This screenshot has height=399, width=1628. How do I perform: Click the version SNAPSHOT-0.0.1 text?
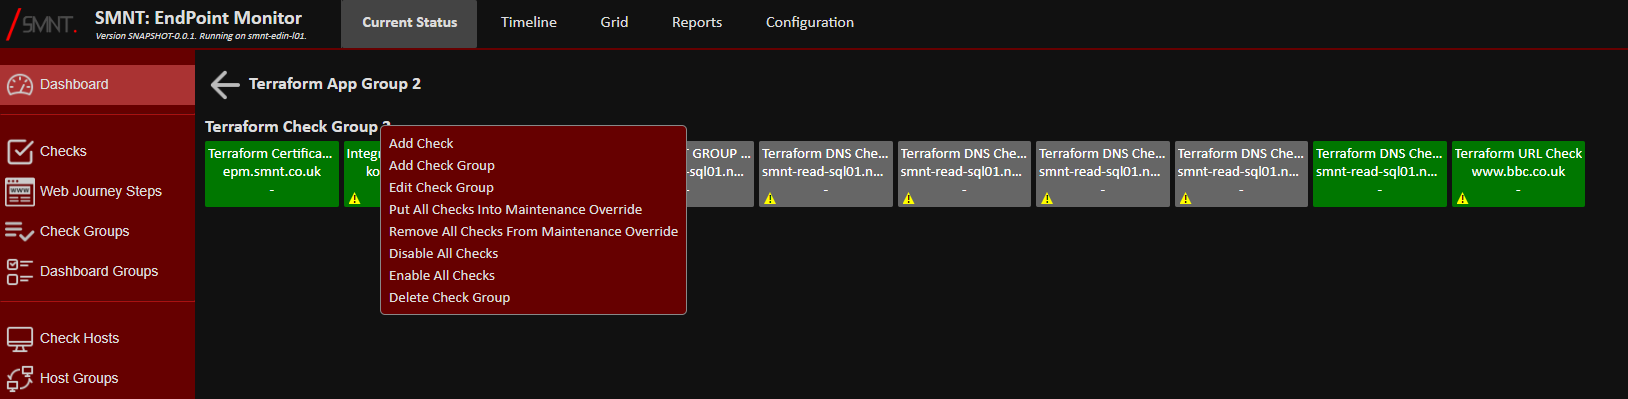click(x=201, y=36)
